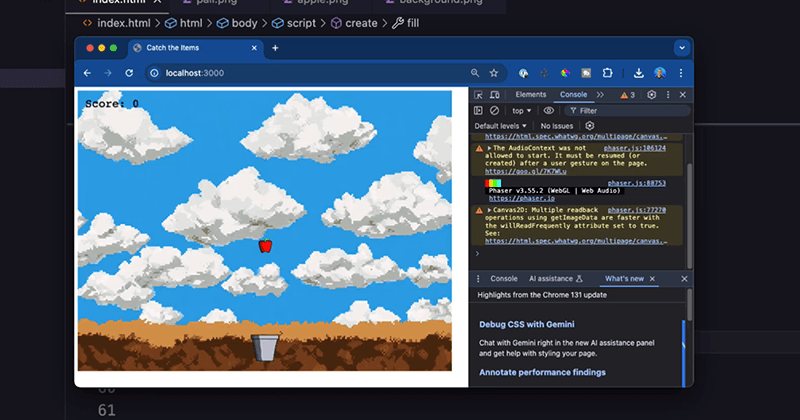Open the color wheel extension
This screenshot has height=420, width=800.
(x=565, y=73)
